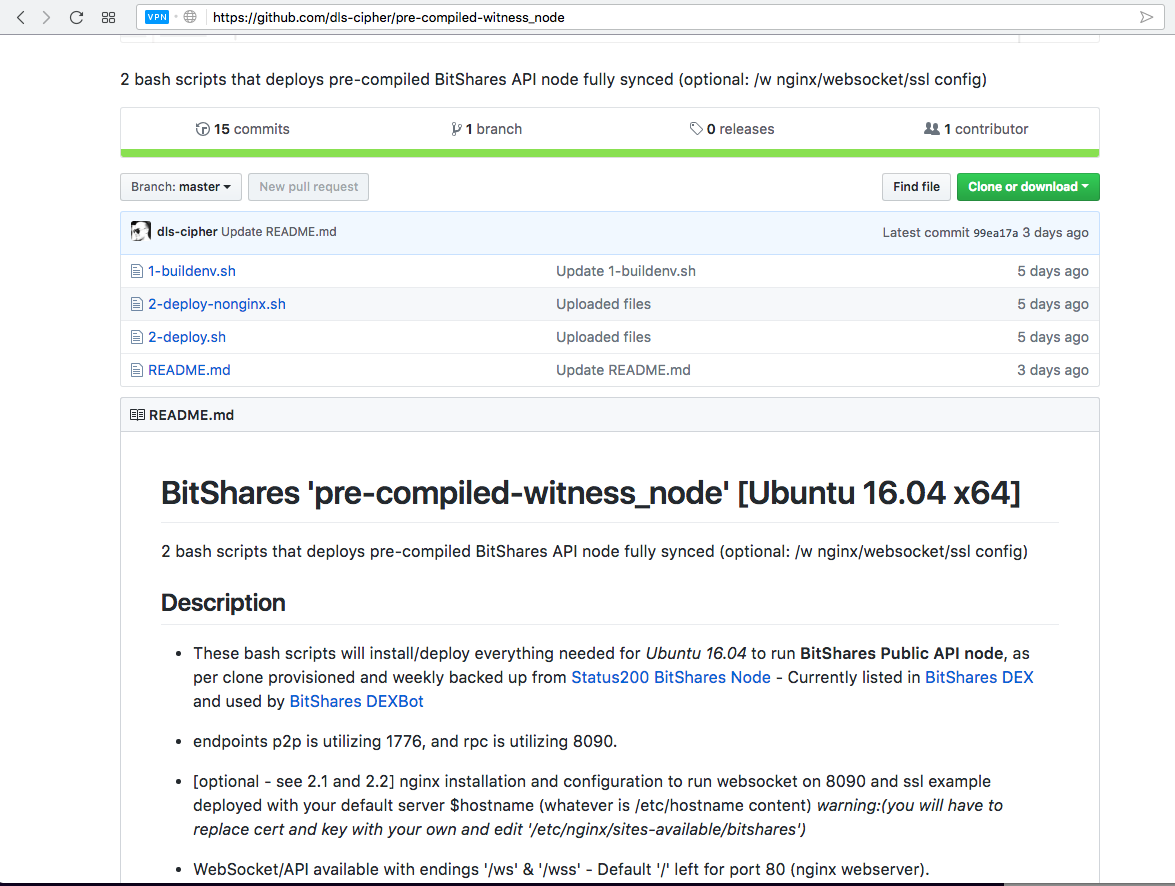Click the book icon in README.md header

coord(137,415)
